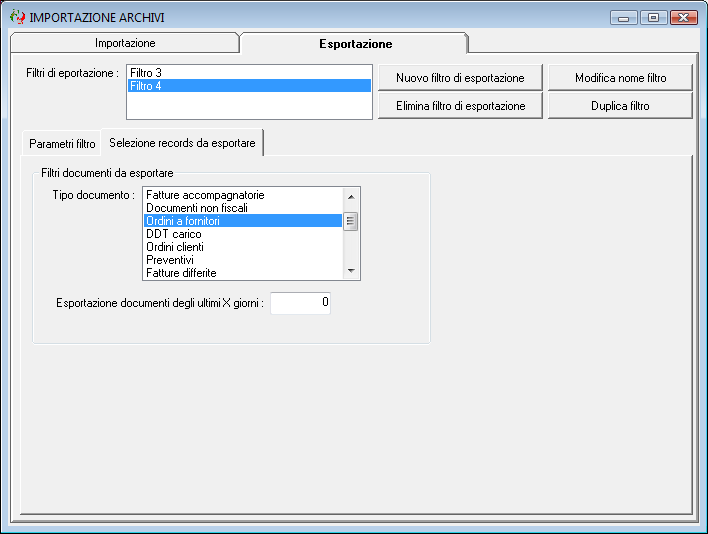Minimize the Importazione Archivi window
This screenshot has height=534, width=708.
click(624, 18)
